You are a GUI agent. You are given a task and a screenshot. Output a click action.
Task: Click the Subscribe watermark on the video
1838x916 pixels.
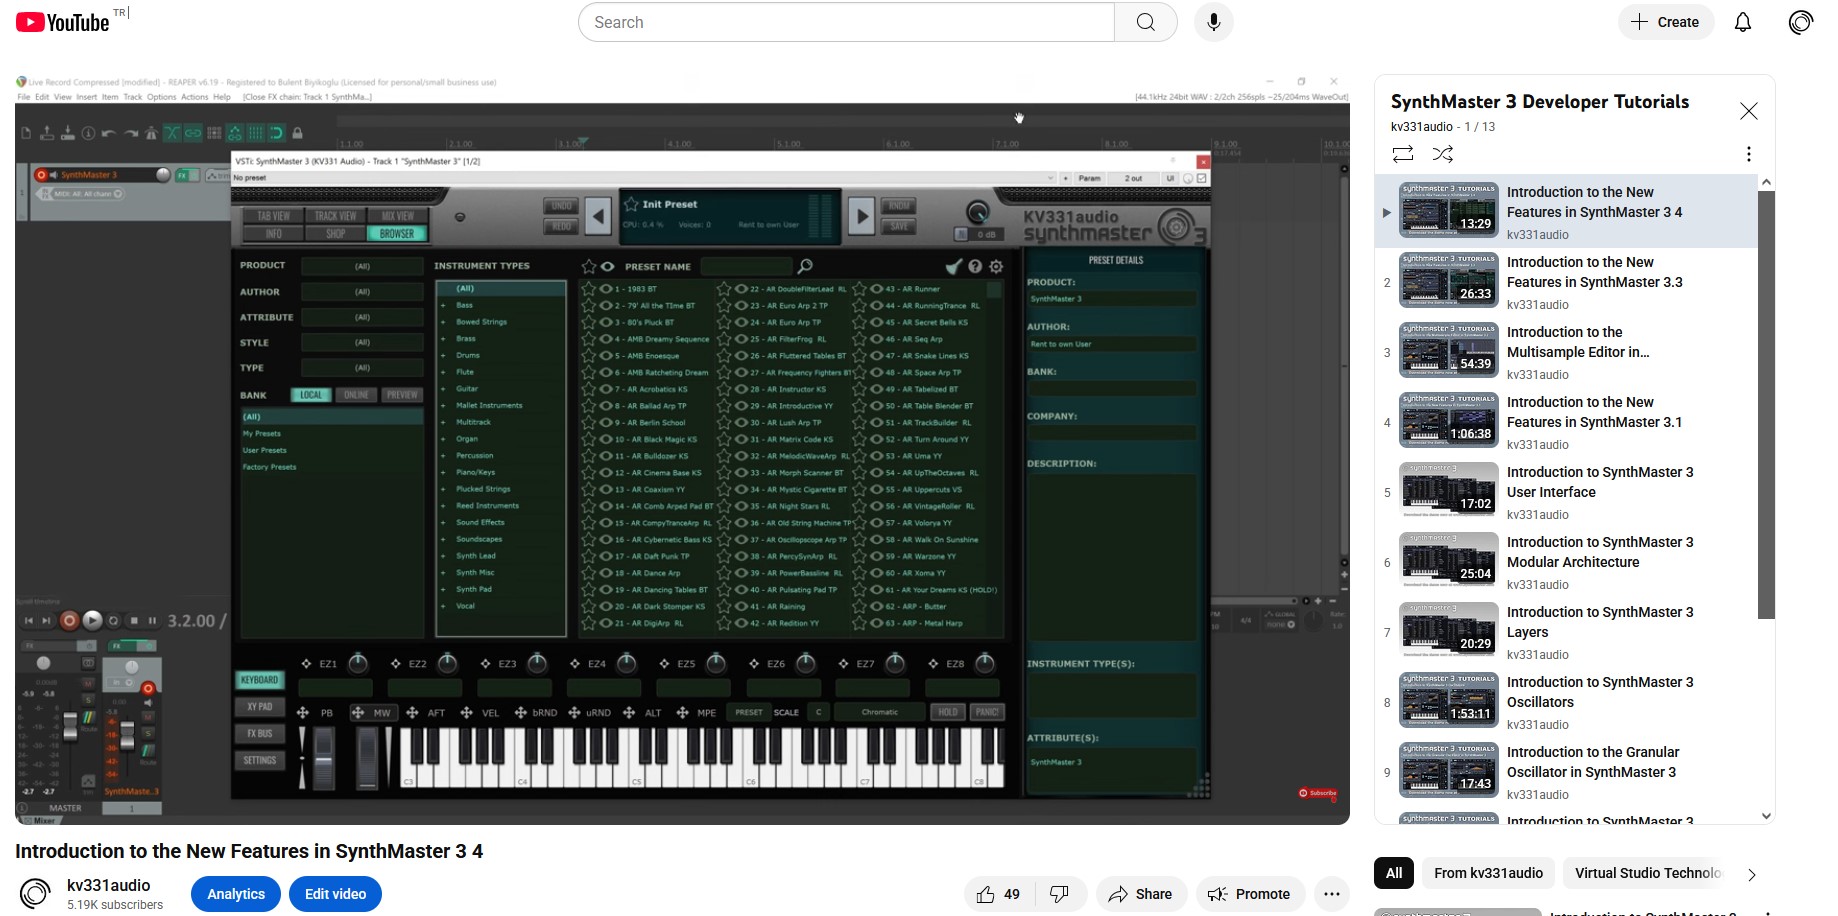(1318, 793)
